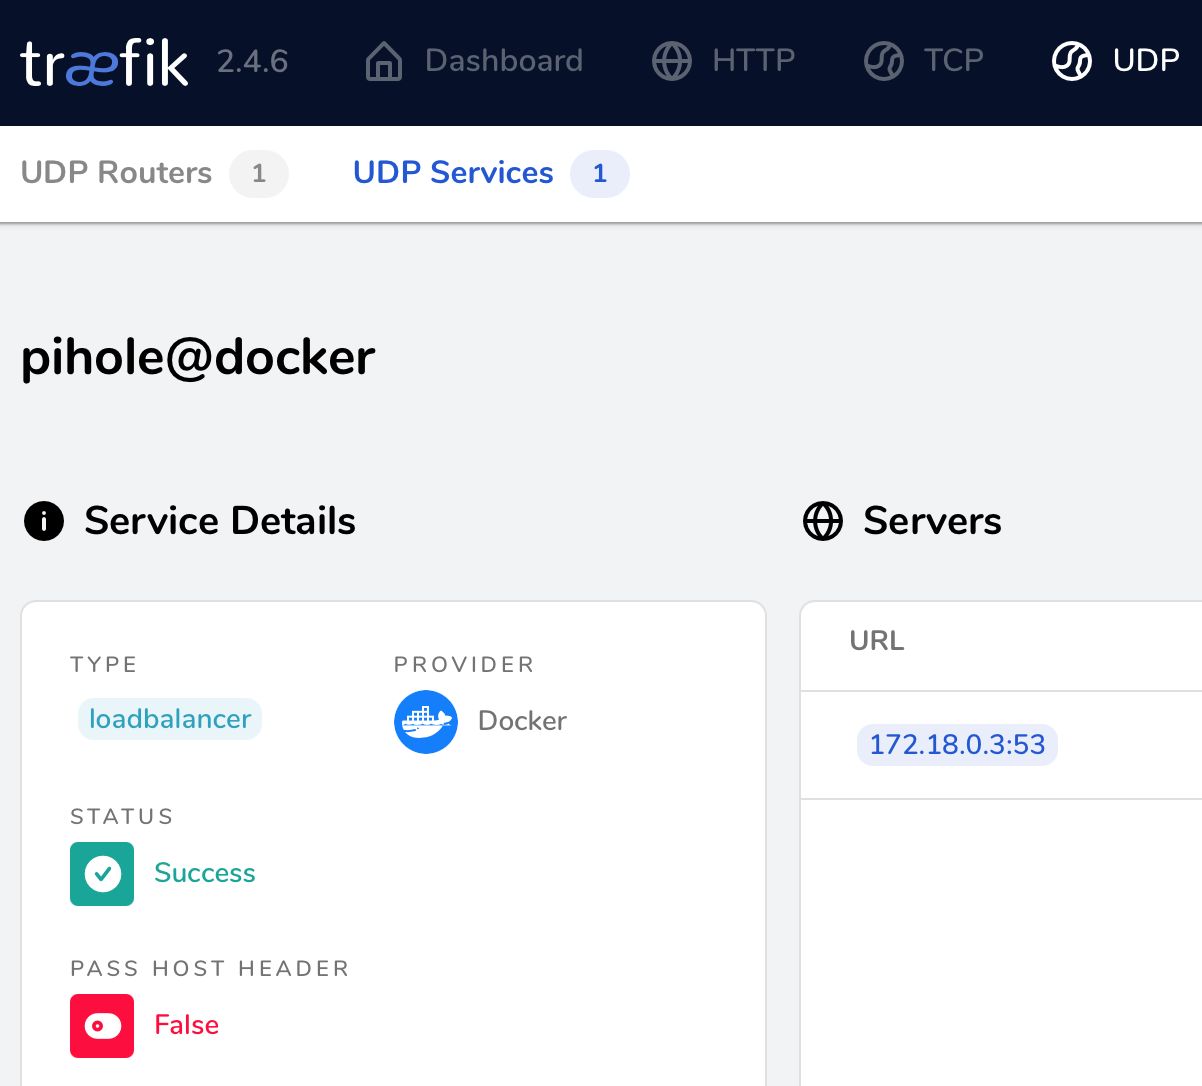
Task: Click the PASS HOST HEADER label
Action: coord(210,969)
